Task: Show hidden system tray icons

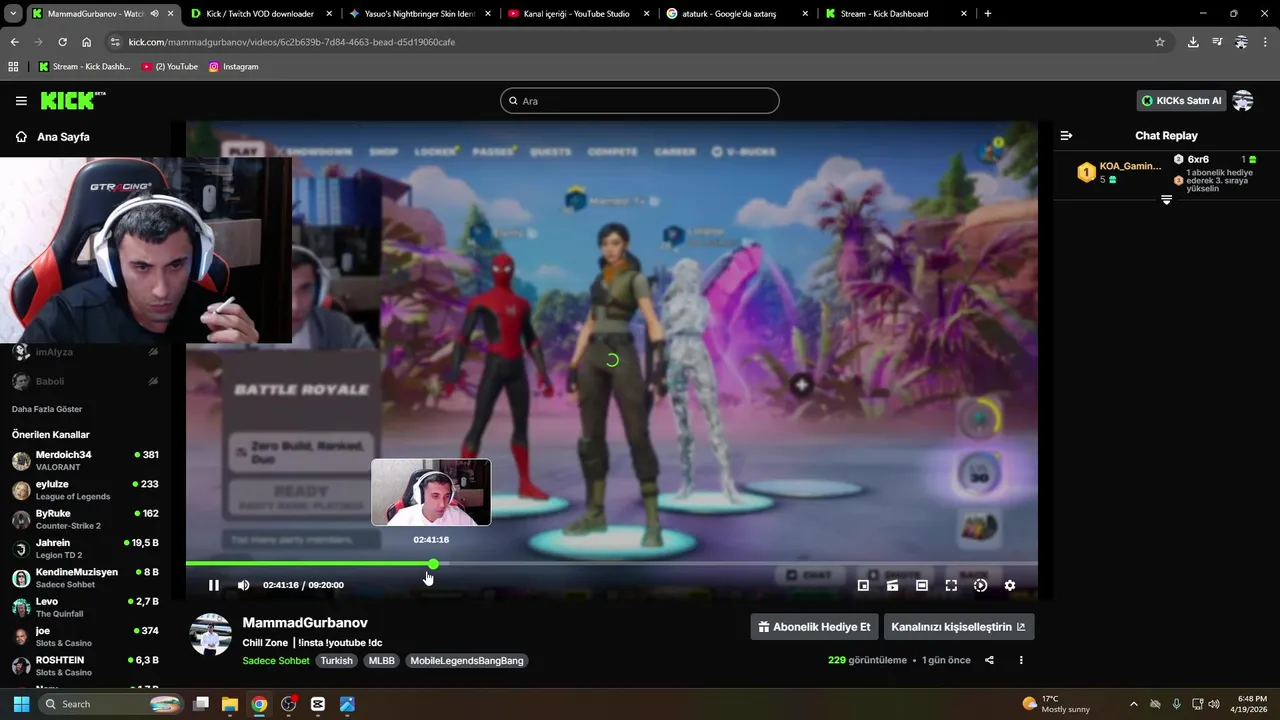Action: tap(1133, 704)
